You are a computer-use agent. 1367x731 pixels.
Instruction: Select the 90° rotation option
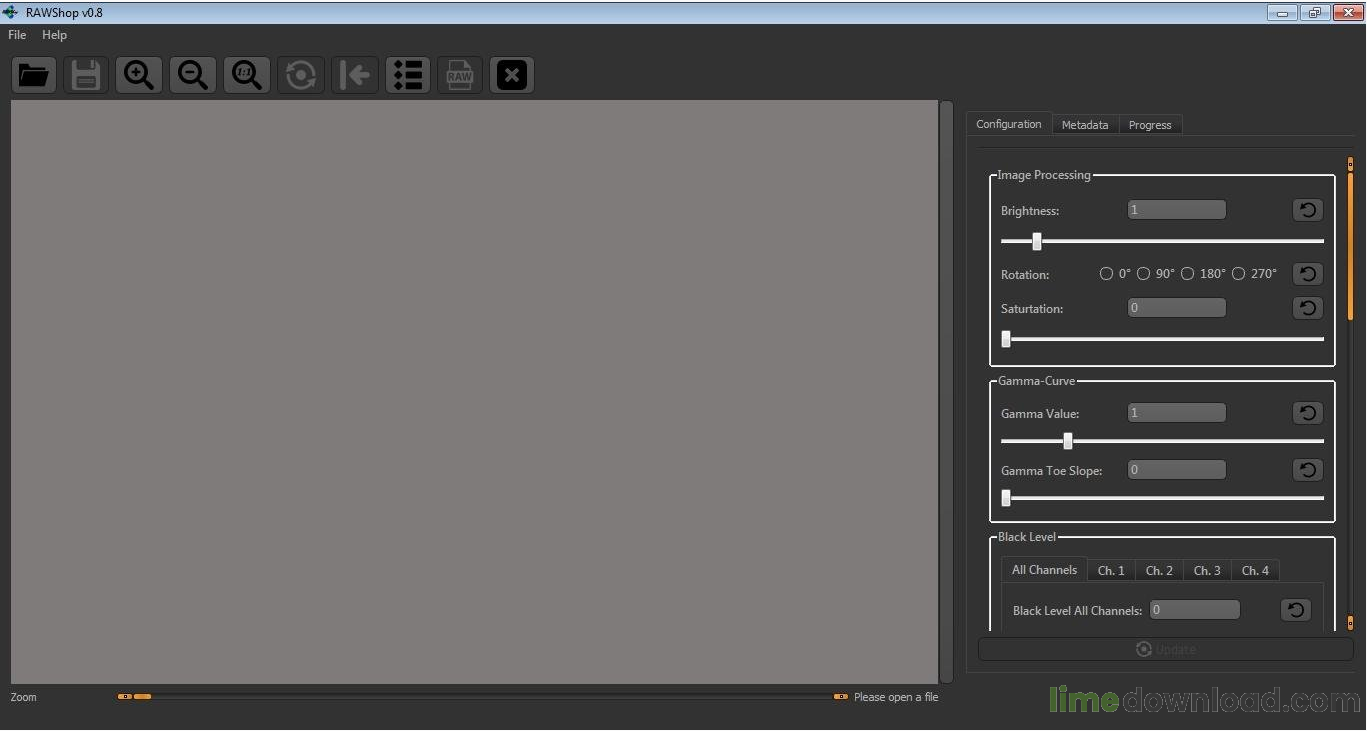(x=1143, y=274)
